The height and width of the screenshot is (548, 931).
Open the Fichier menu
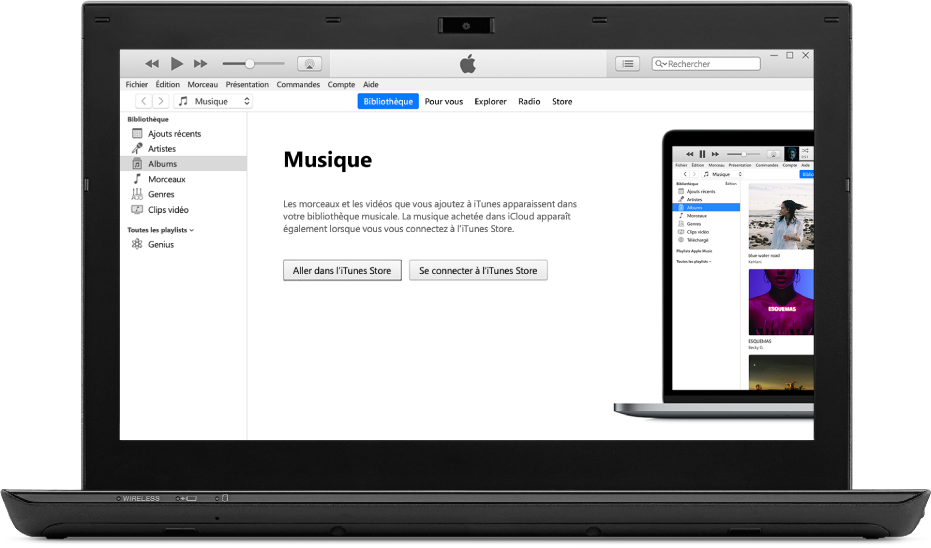tap(137, 84)
